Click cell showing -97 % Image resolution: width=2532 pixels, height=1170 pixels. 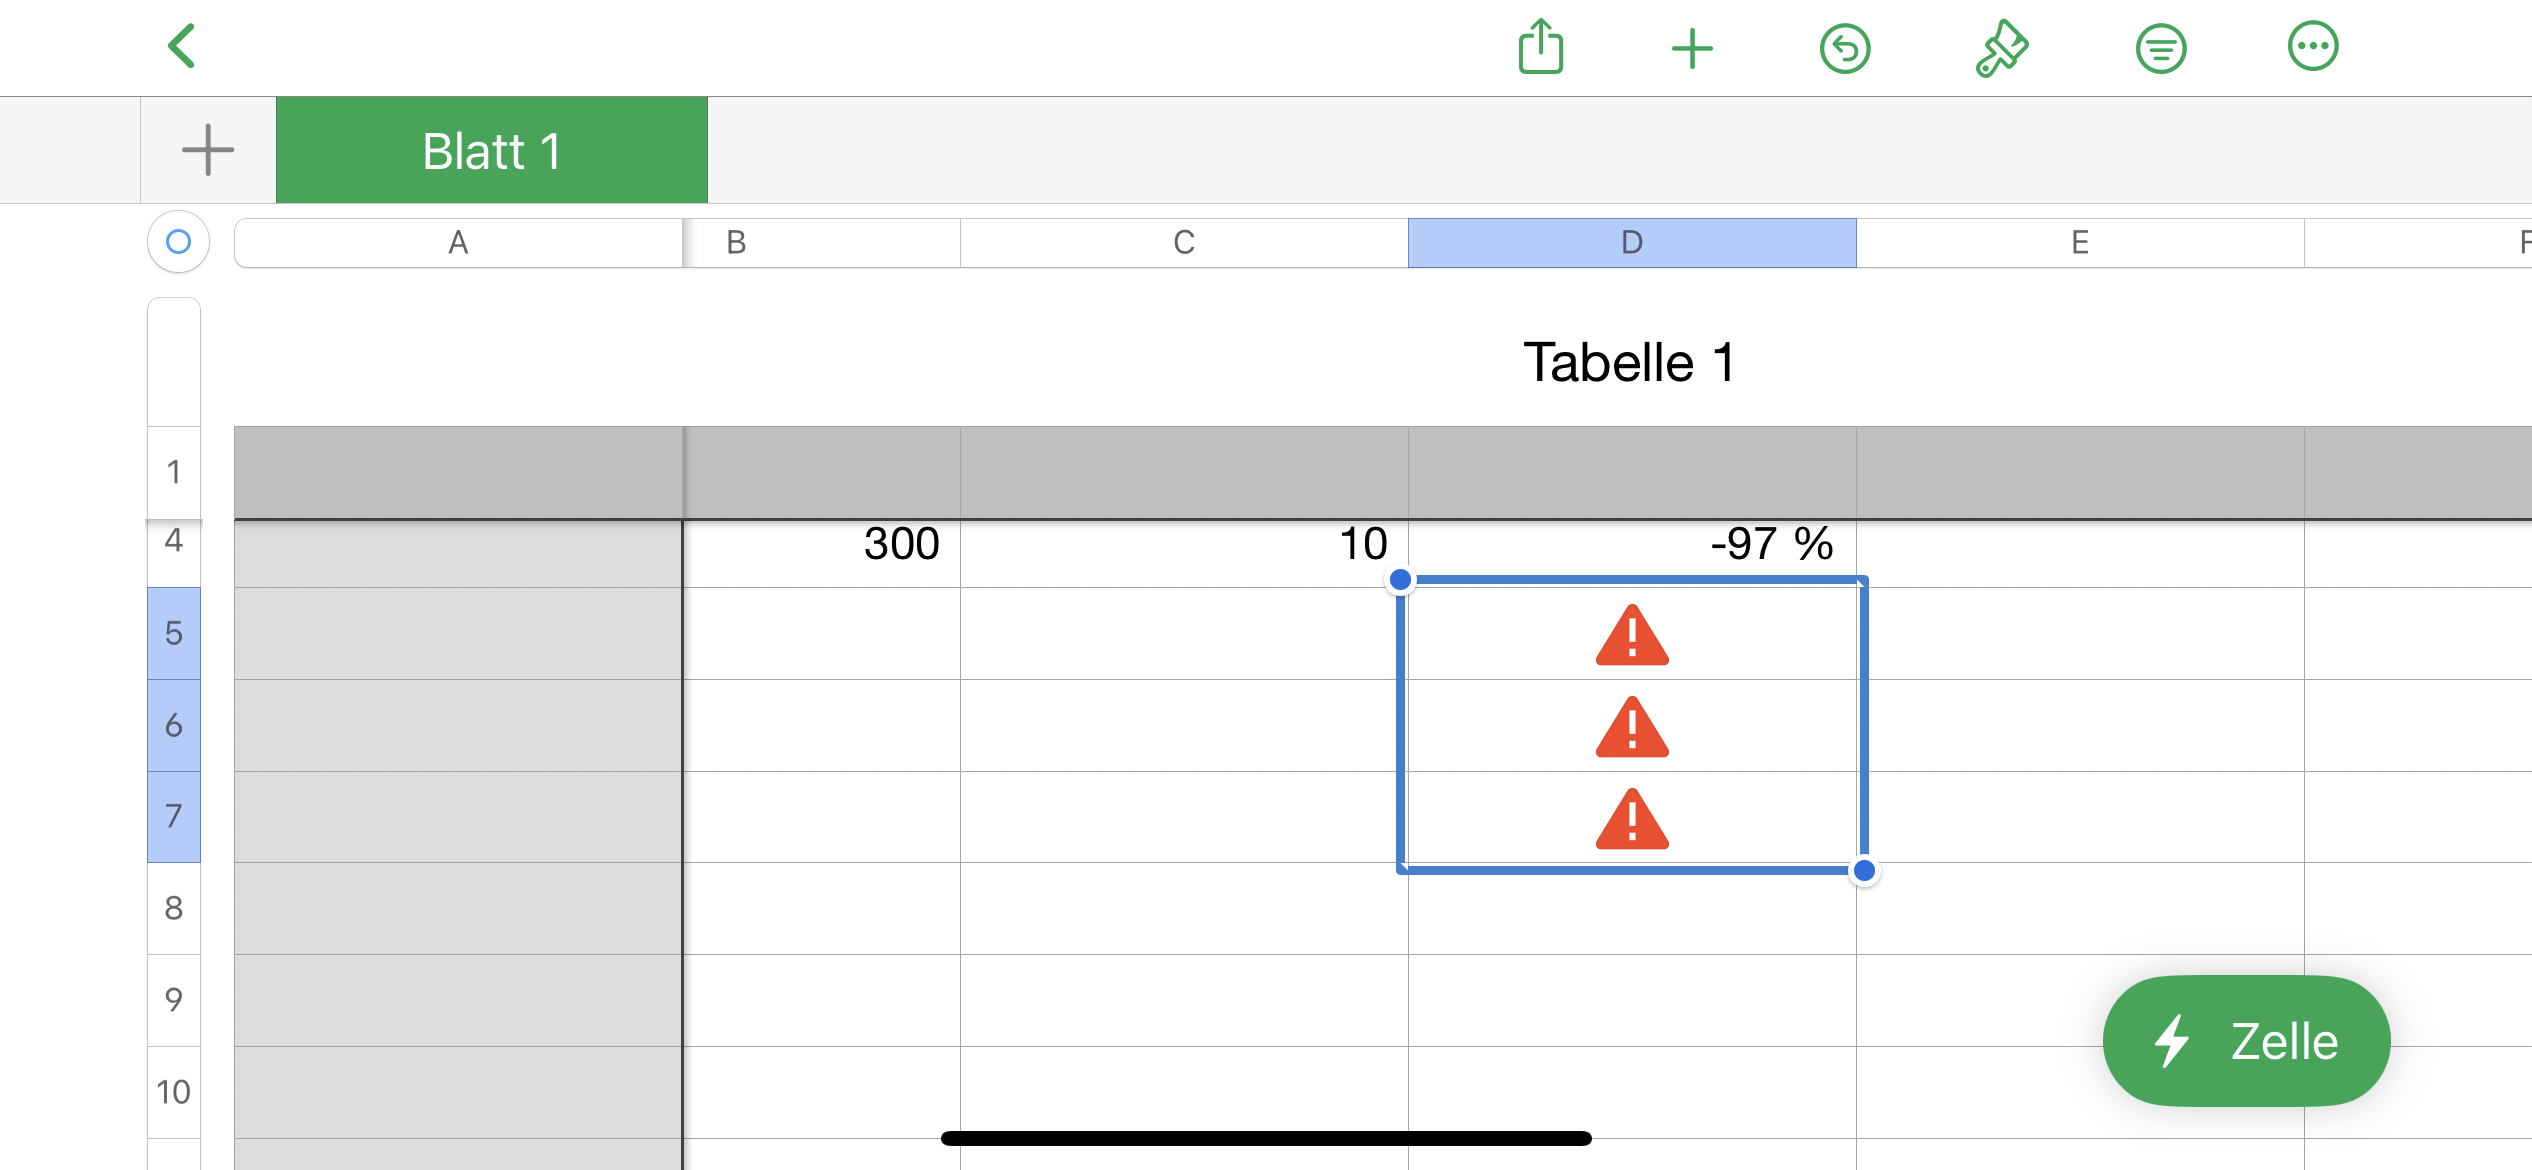pyautogui.click(x=1632, y=545)
